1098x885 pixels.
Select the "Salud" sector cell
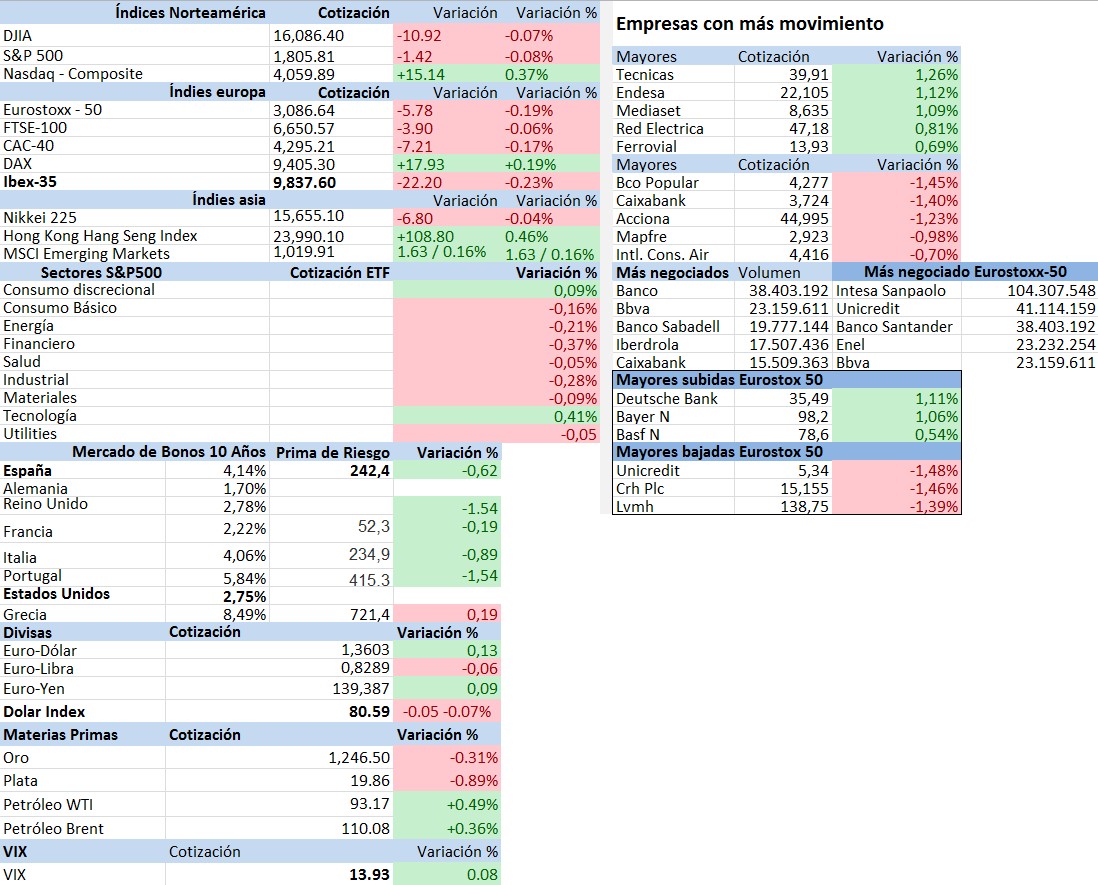pos(22,362)
